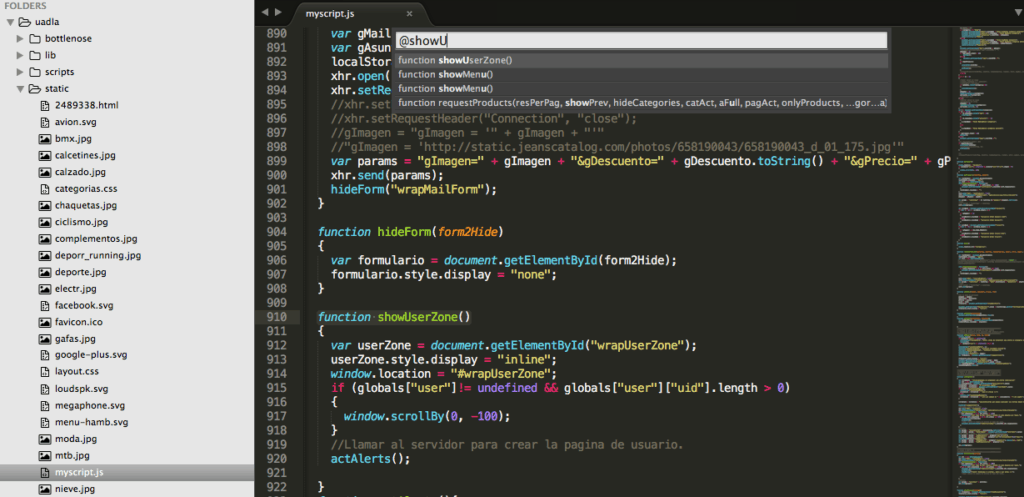This screenshot has height=497, width=1024.
Task: Close the myscript.js tab
Action: [409, 14]
